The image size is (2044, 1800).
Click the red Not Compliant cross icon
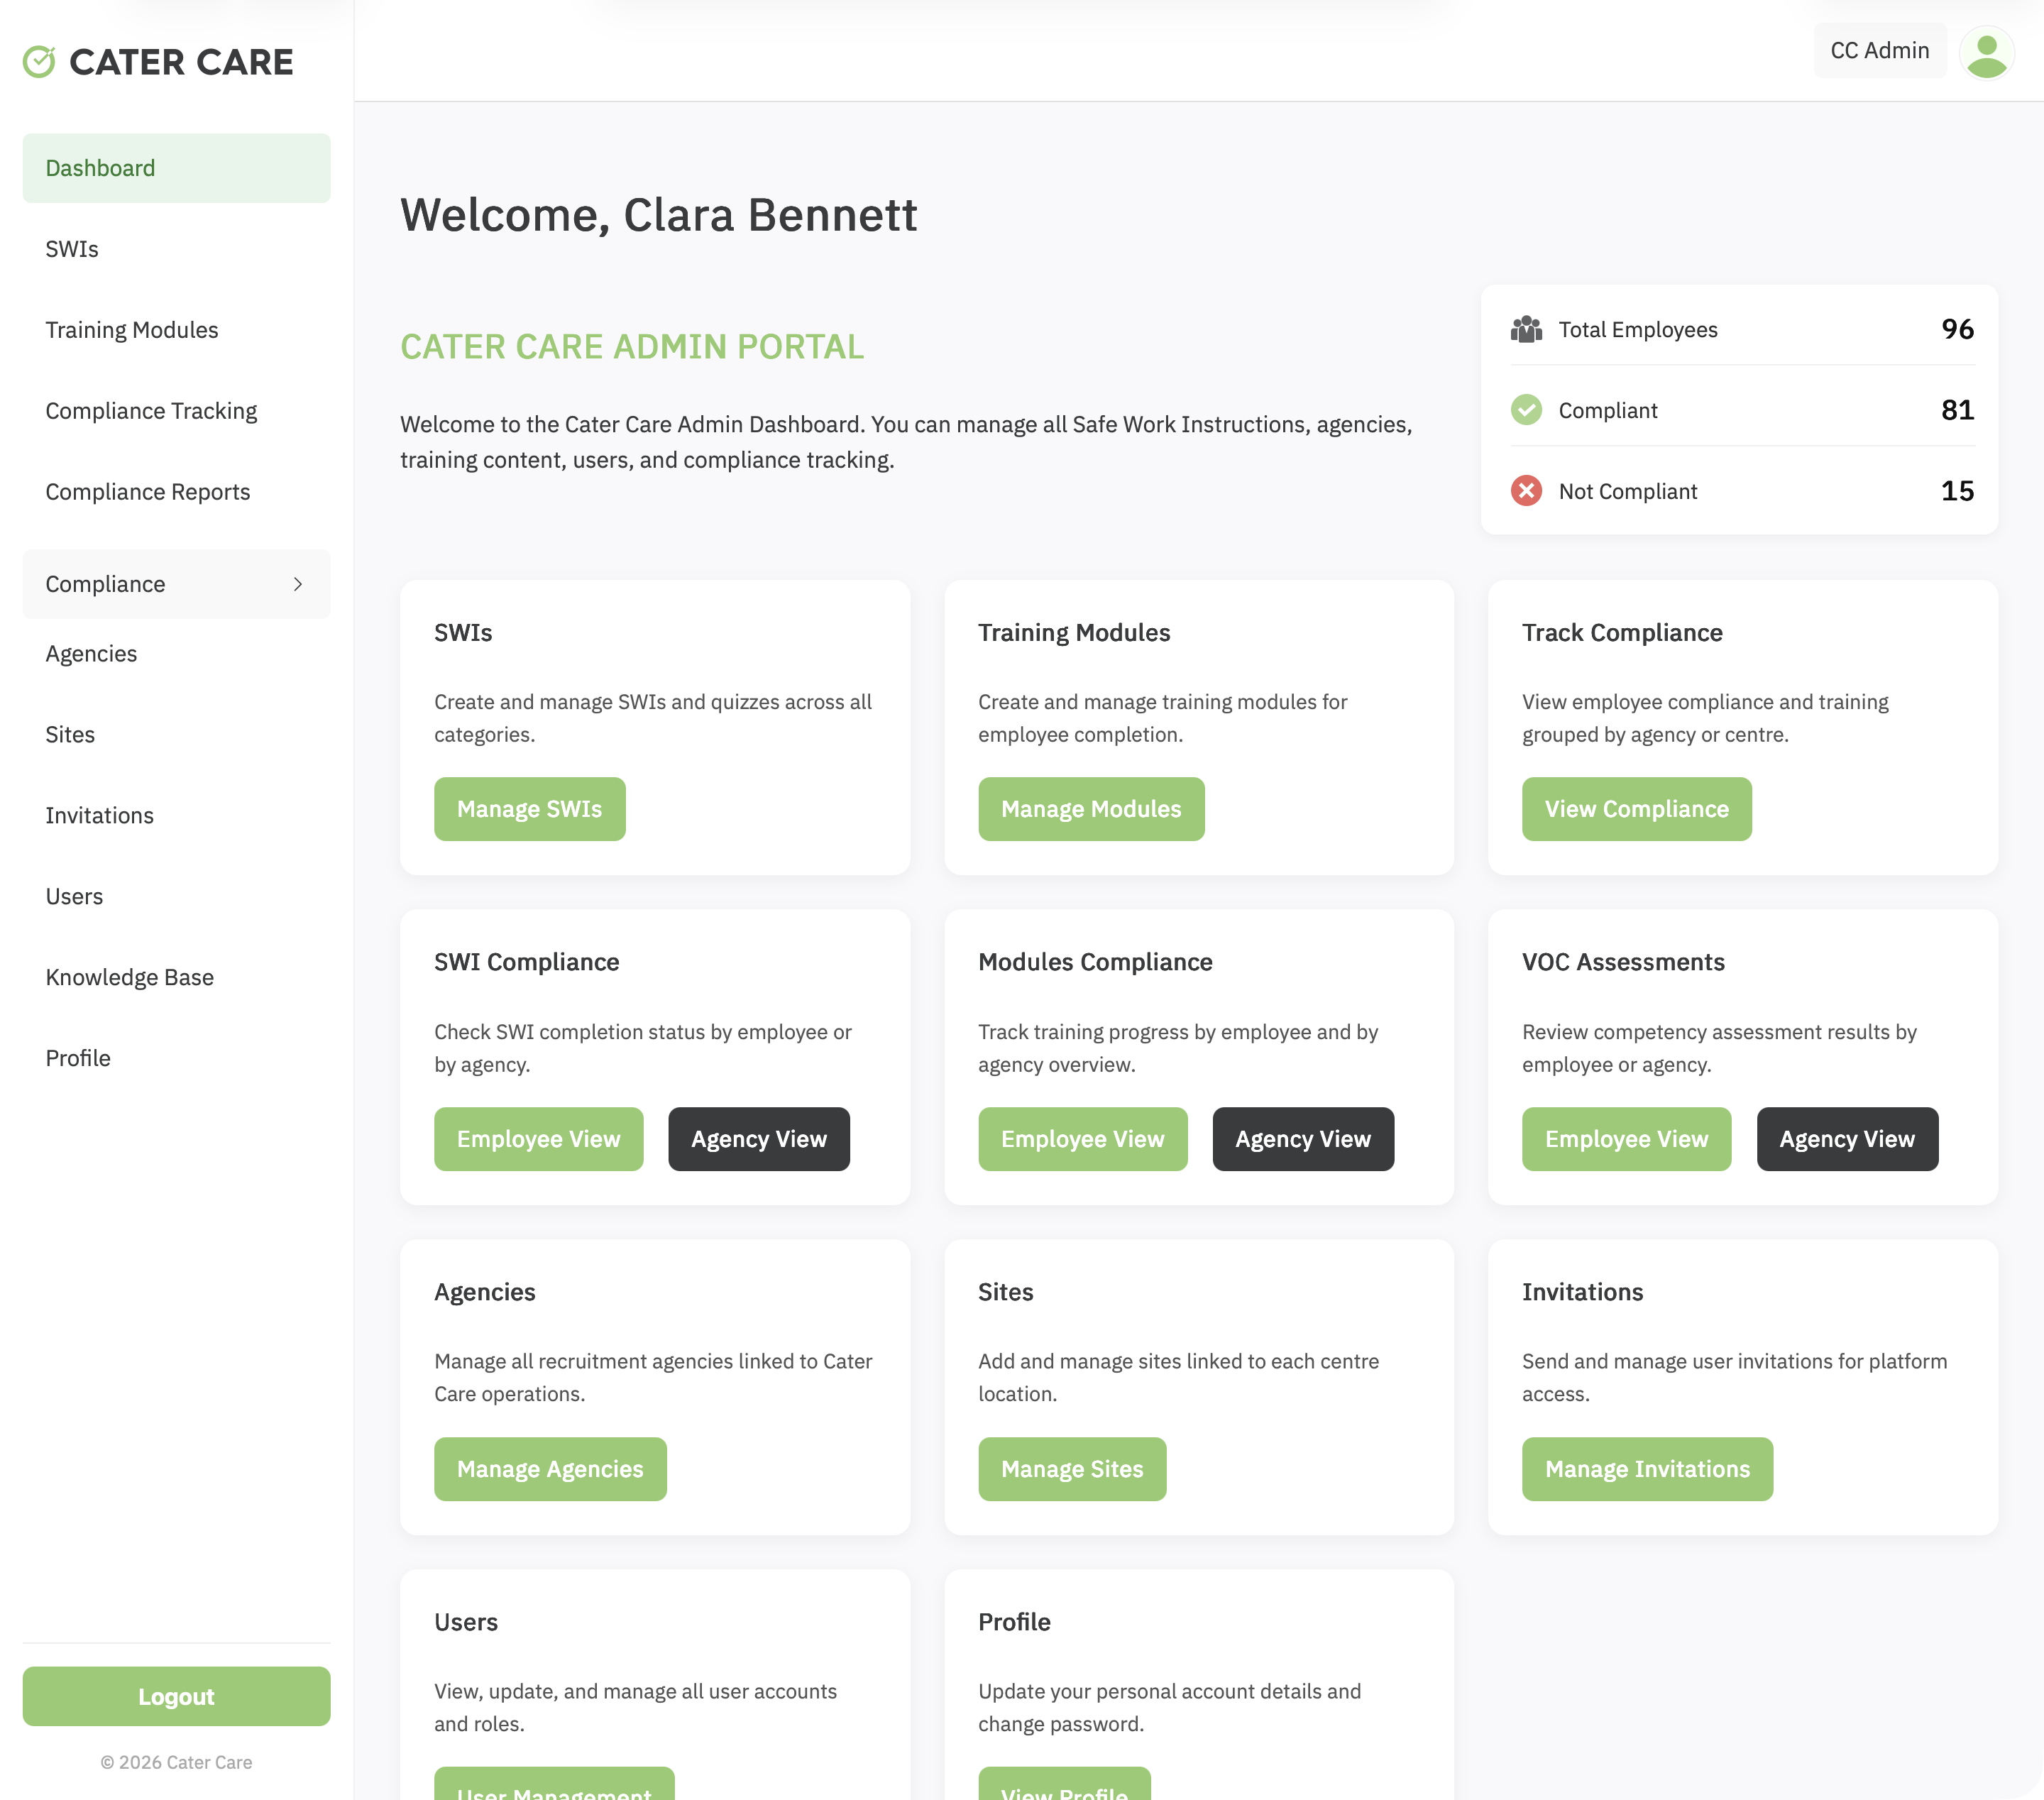click(1526, 491)
